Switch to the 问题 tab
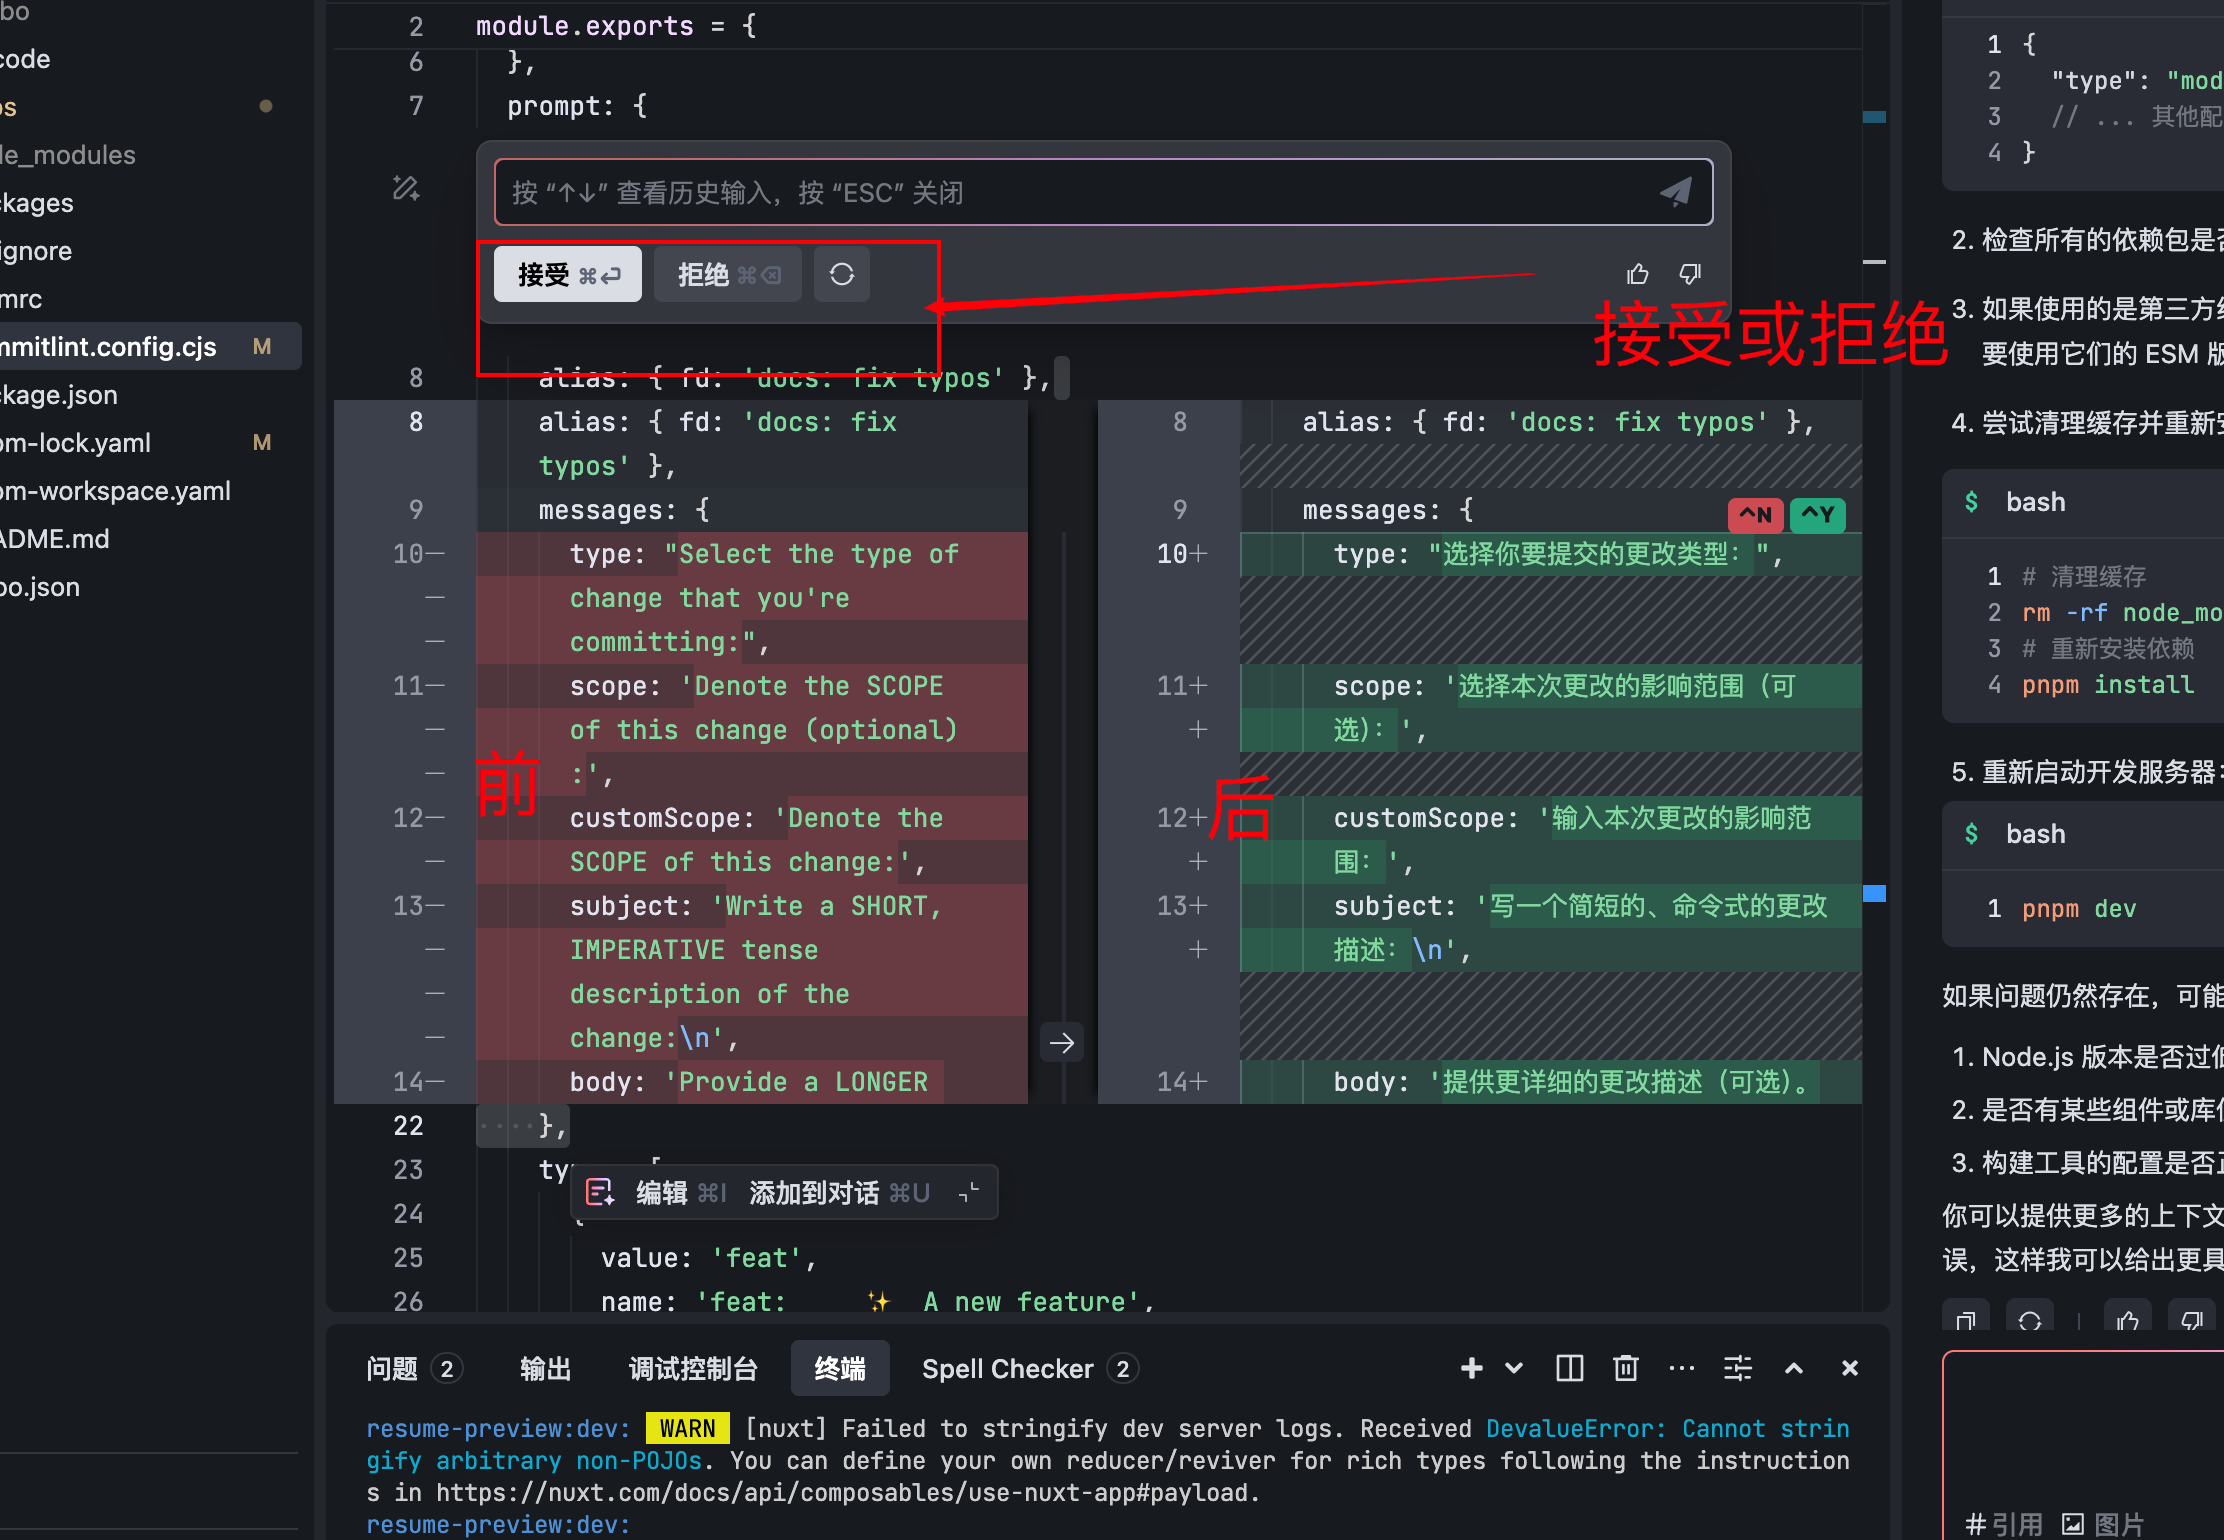Image resolution: width=2224 pixels, height=1540 pixels. [x=392, y=1368]
